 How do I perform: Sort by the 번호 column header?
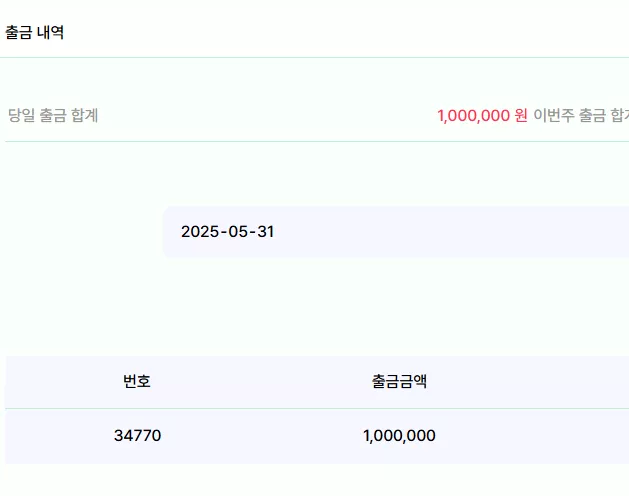point(137,381)
